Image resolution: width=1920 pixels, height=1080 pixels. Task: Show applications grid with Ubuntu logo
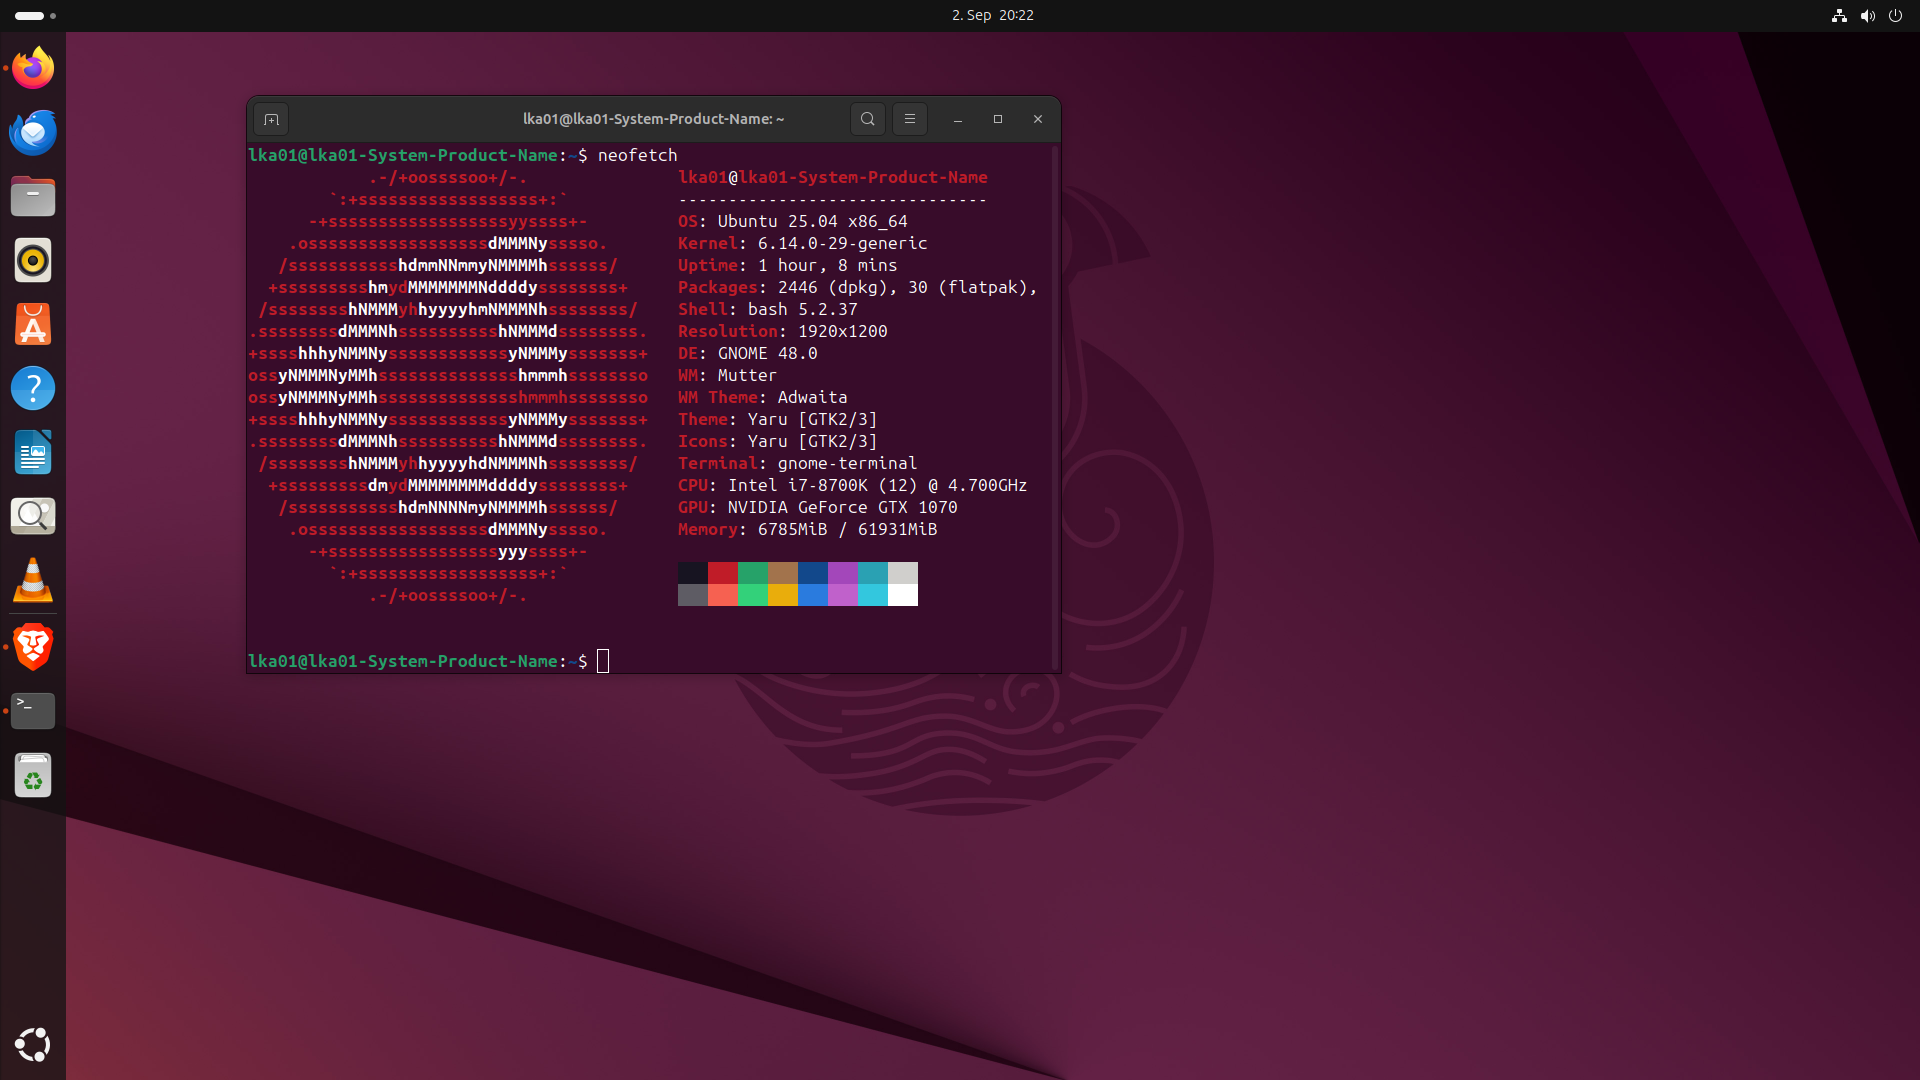tap(33, 1045)
